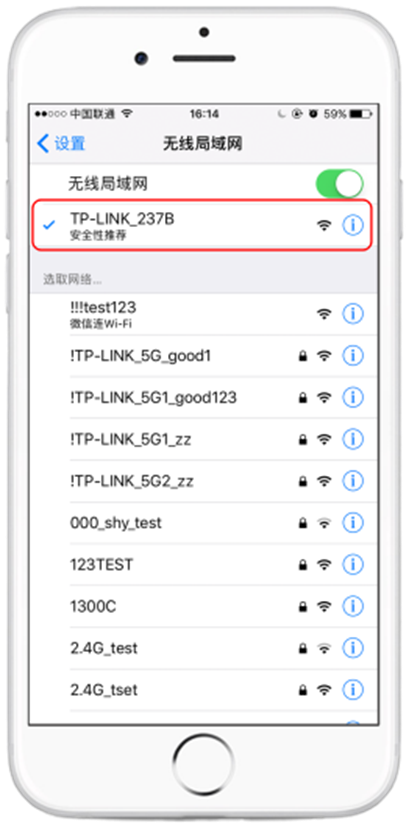The width and height of the screenshot is (409, 828).
Task: Join the !!!test123 network
Action: (x=203, y=314)
